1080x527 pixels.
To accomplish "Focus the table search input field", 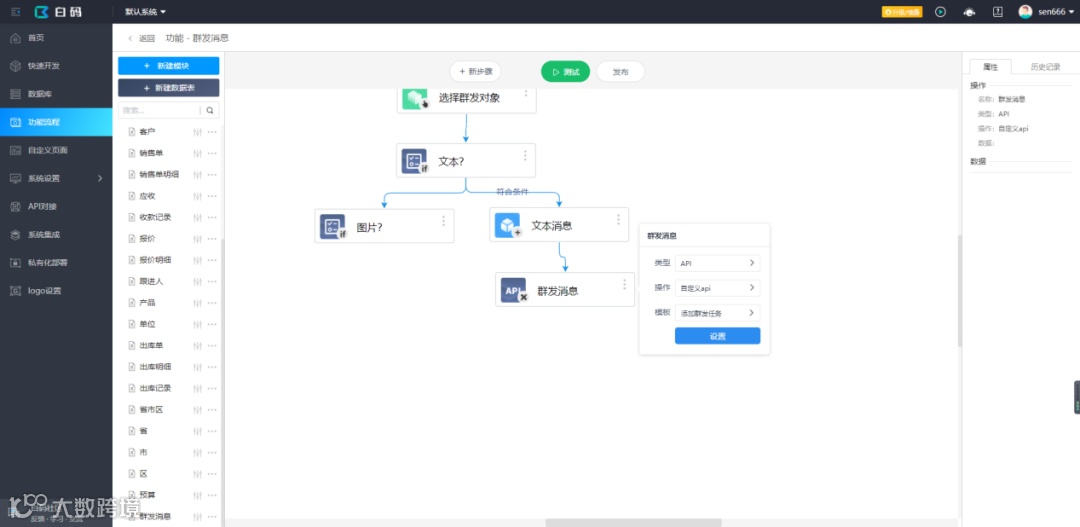I will pyautogui.click(x=159, y=110).
